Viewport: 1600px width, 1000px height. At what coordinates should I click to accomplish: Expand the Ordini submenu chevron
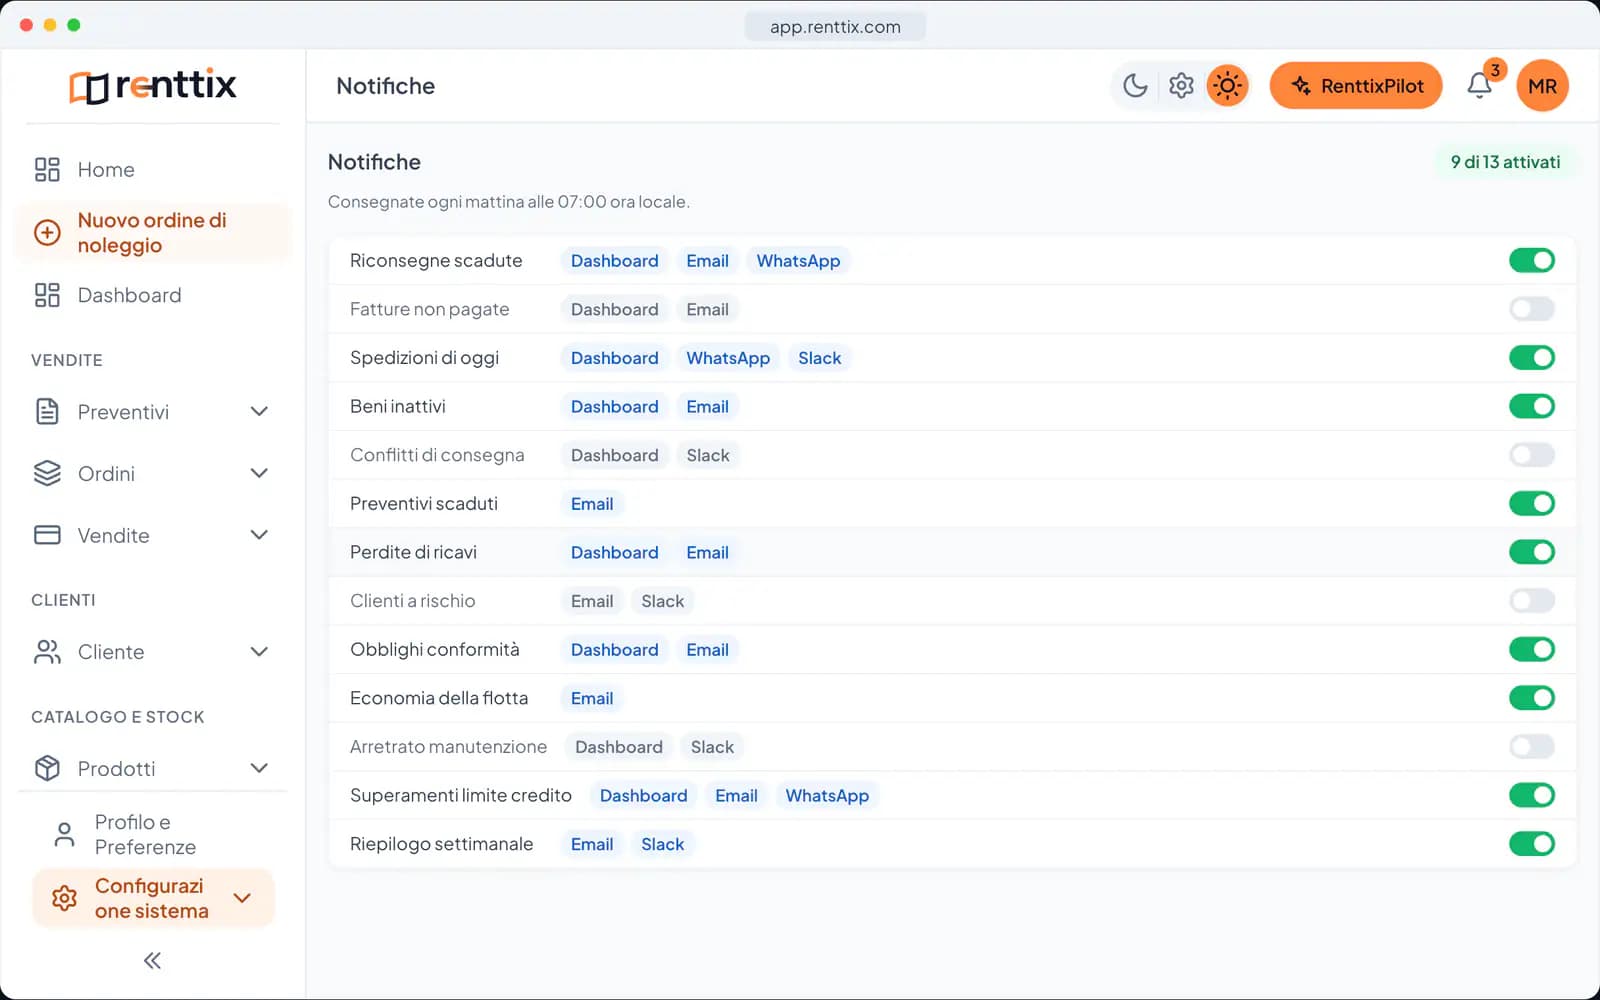[x=259, y=473]
